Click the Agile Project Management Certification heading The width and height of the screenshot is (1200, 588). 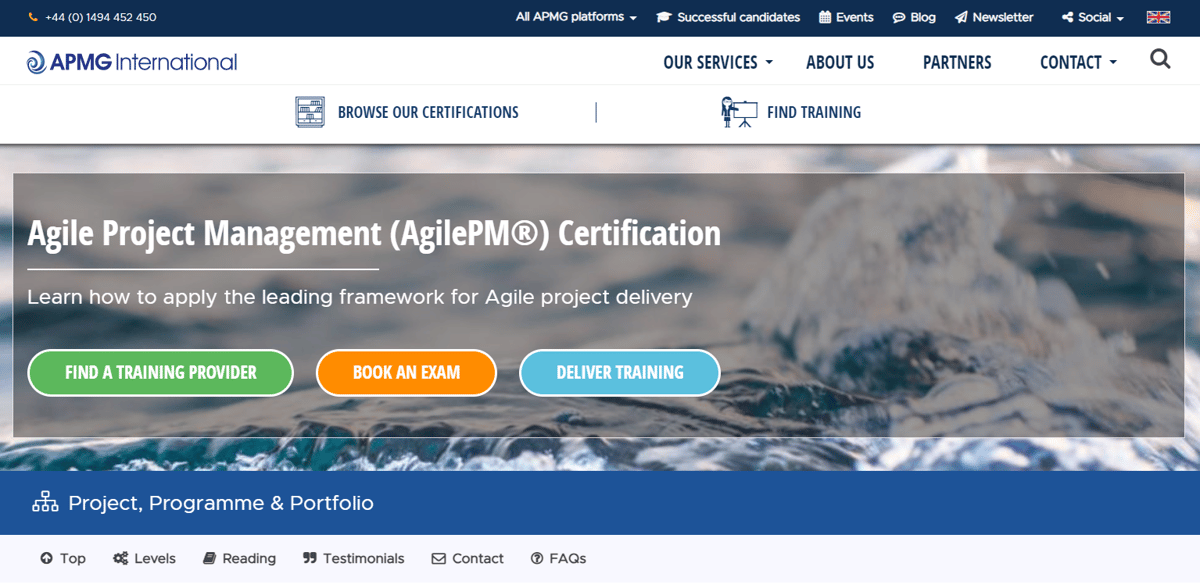[x=374, y=233]
